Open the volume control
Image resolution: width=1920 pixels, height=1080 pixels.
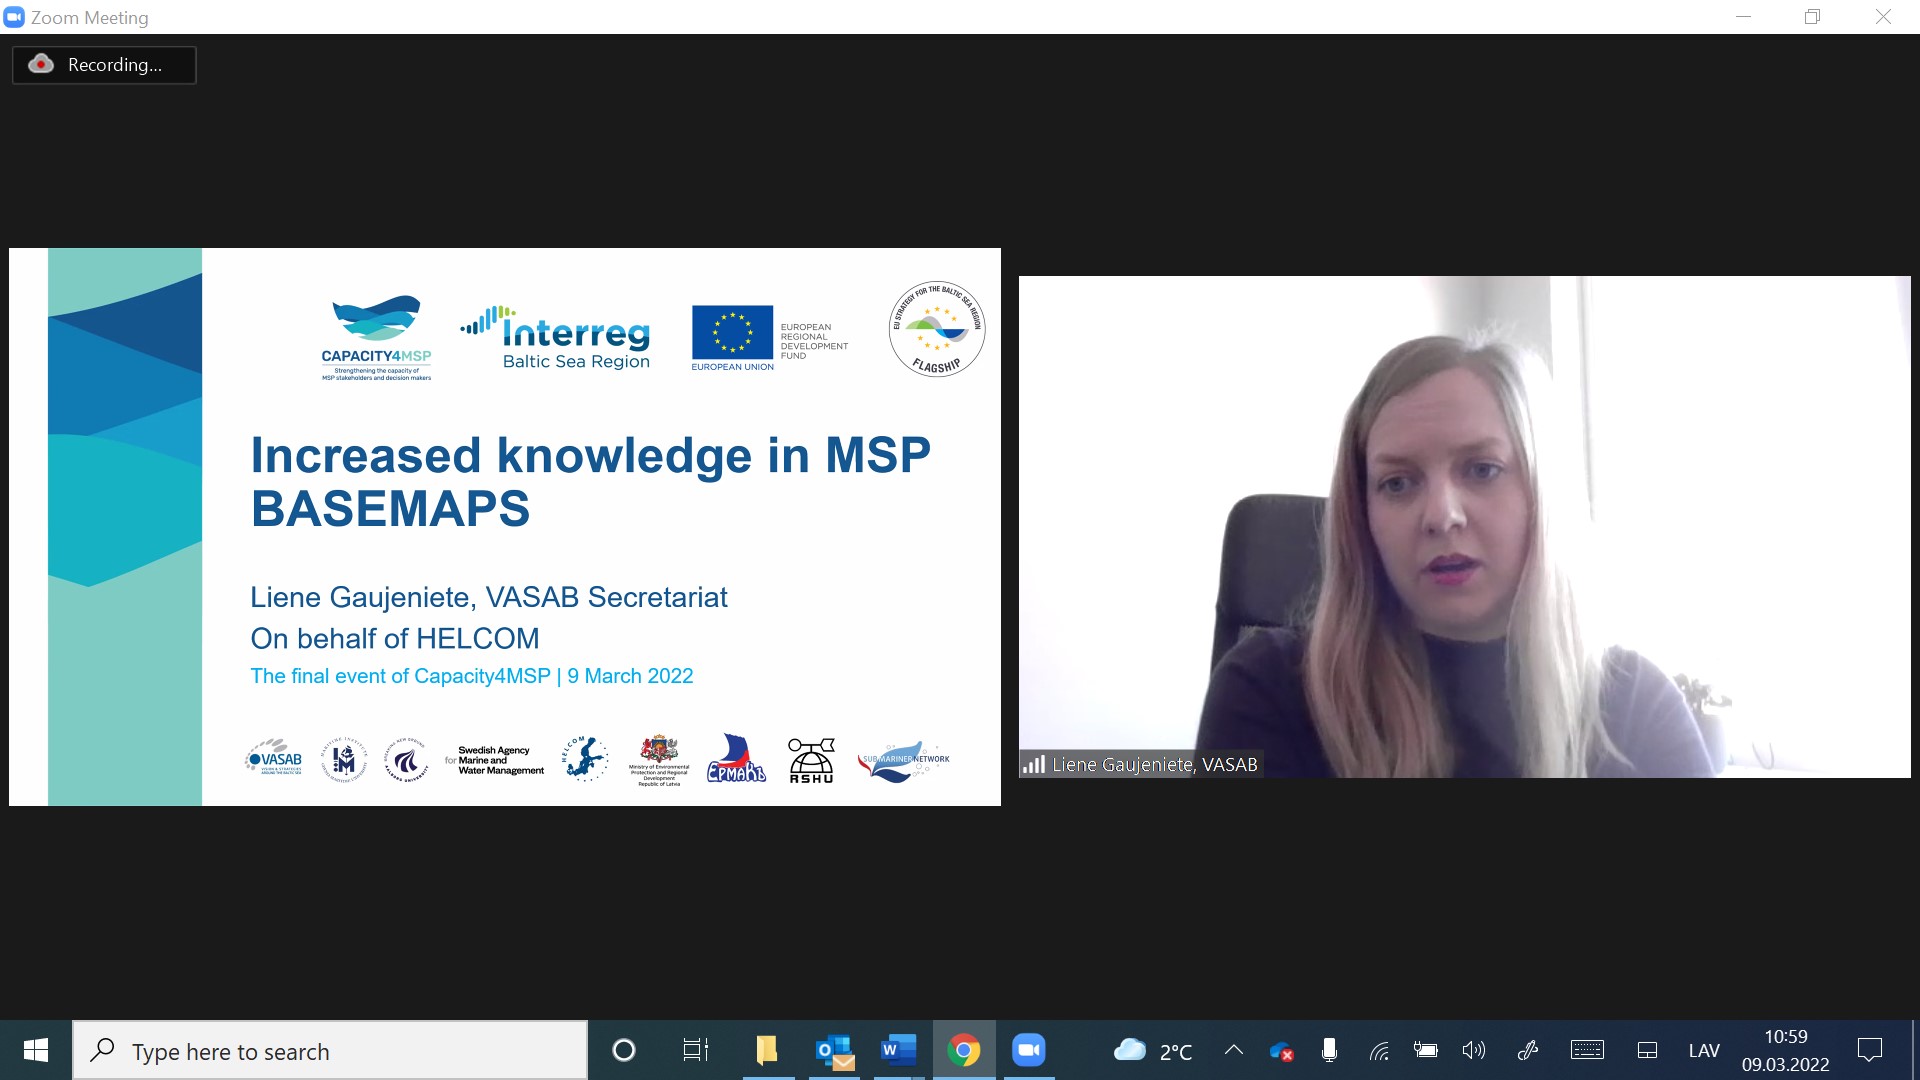[x=1473, y=1050]
